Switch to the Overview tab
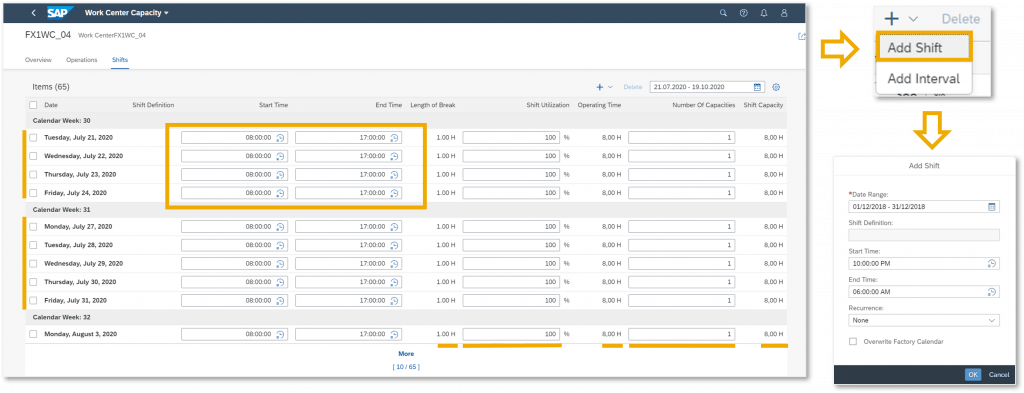The height and width of the screenshot is (393, 1024). coord(38,60)
